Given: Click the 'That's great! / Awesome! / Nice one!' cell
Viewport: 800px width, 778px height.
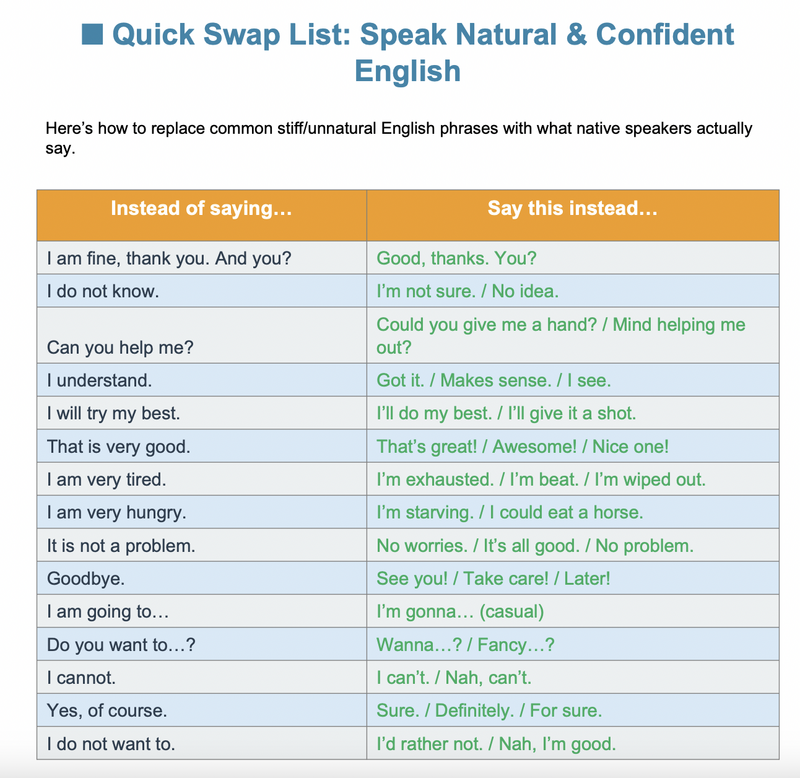Looking at the screenshot, I should click(572, 446).
